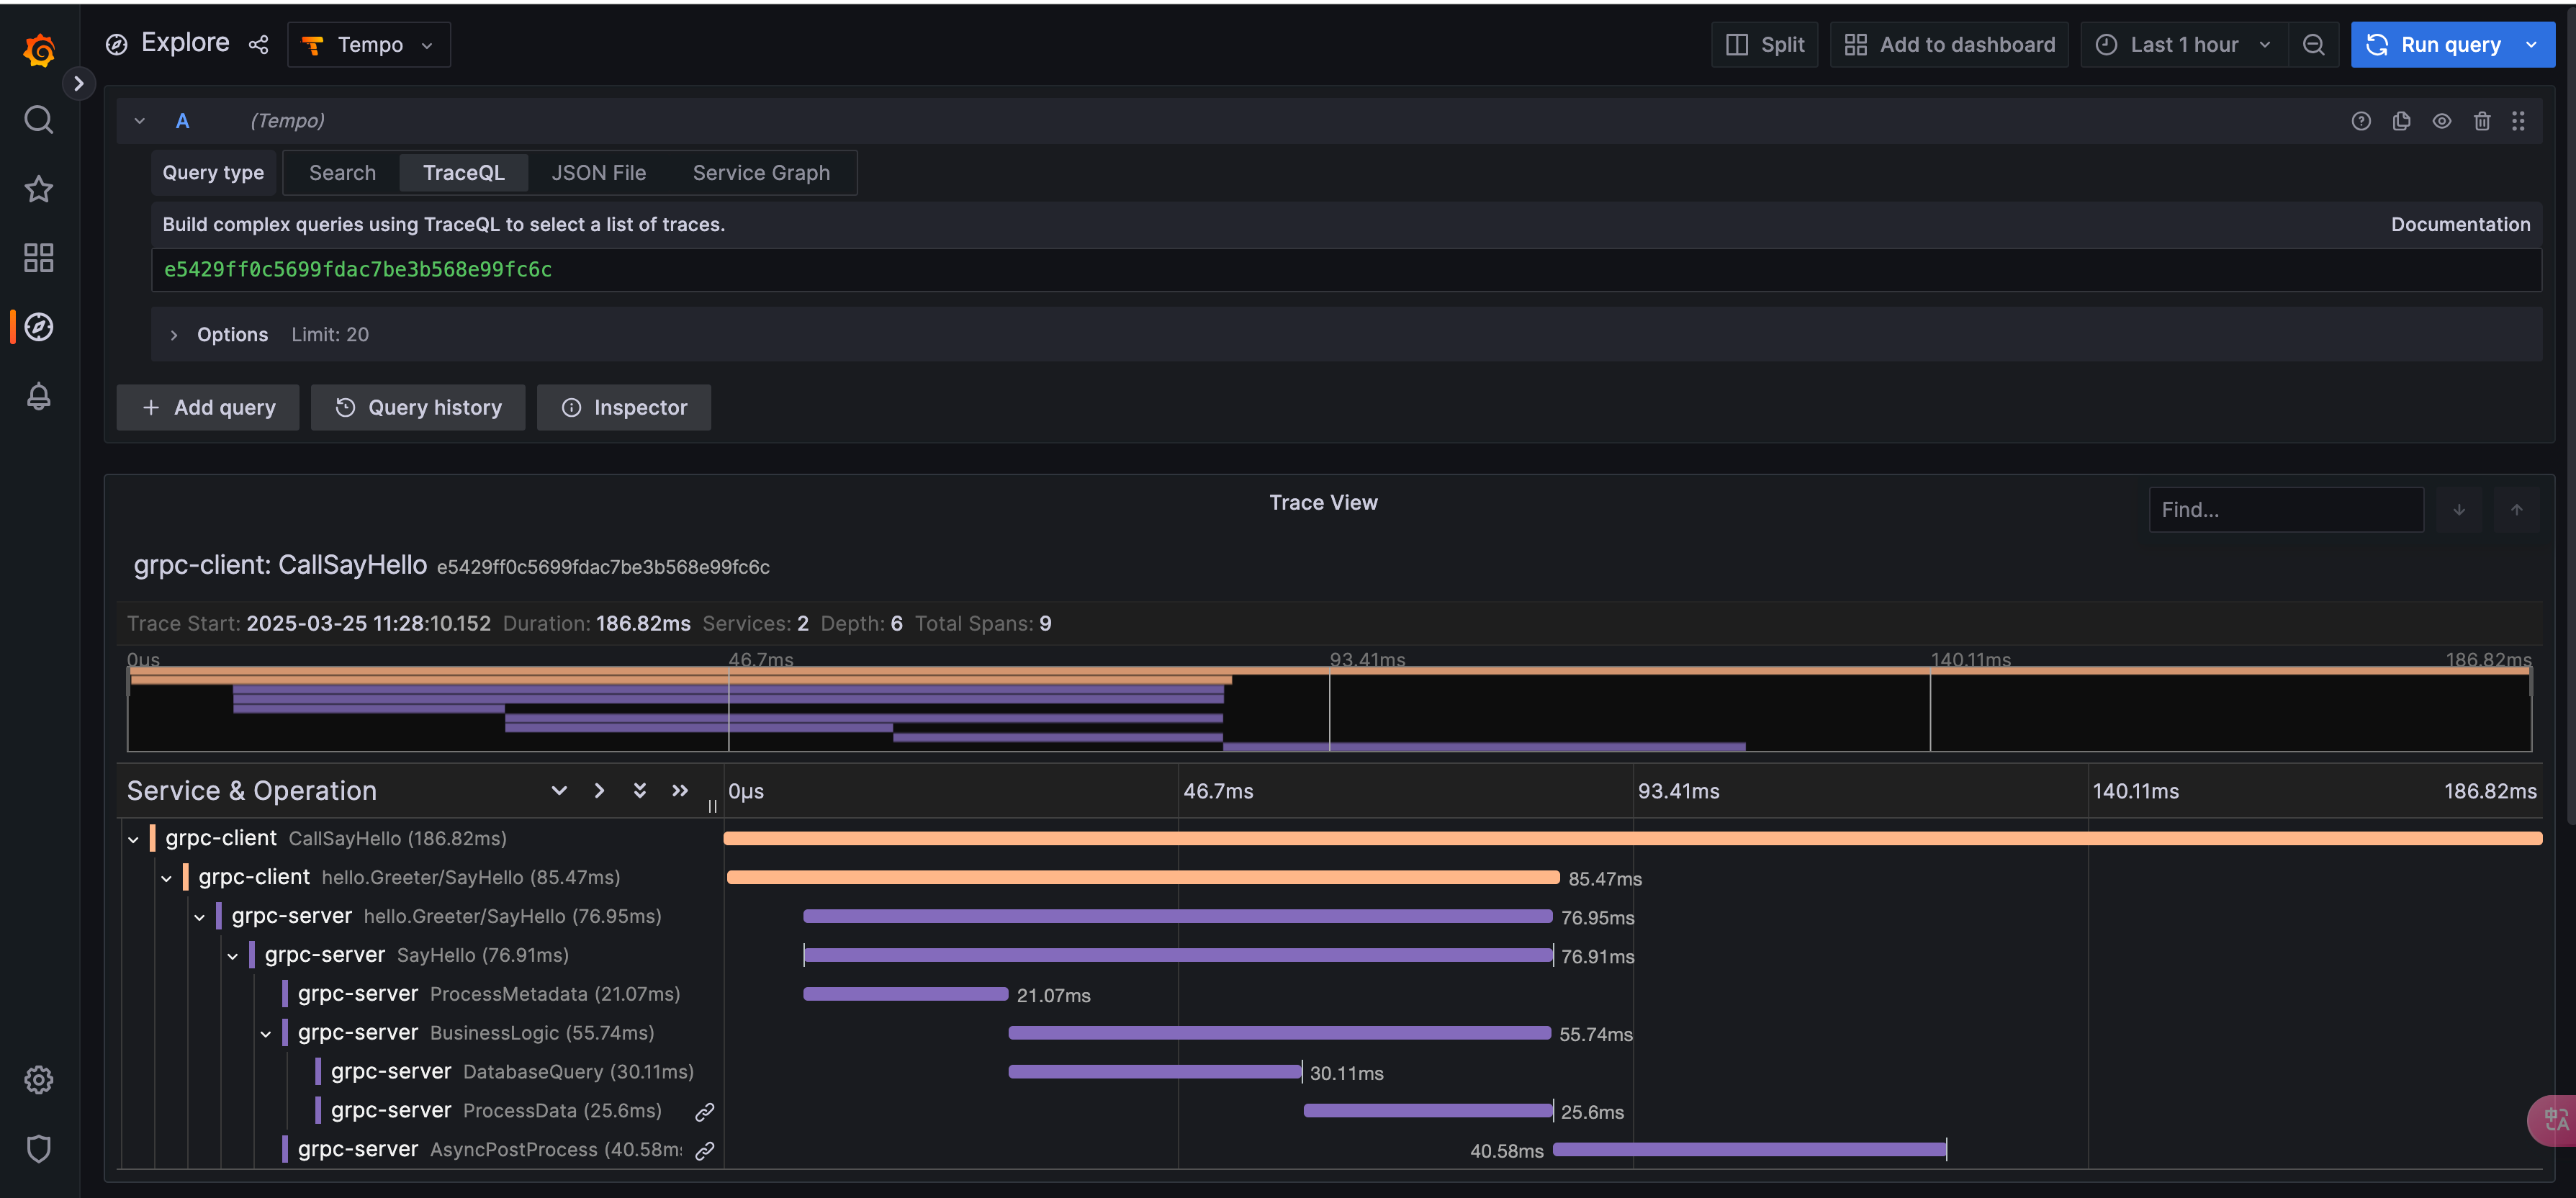
Task: Click the Query history button
Action: [x=418, y=408]
